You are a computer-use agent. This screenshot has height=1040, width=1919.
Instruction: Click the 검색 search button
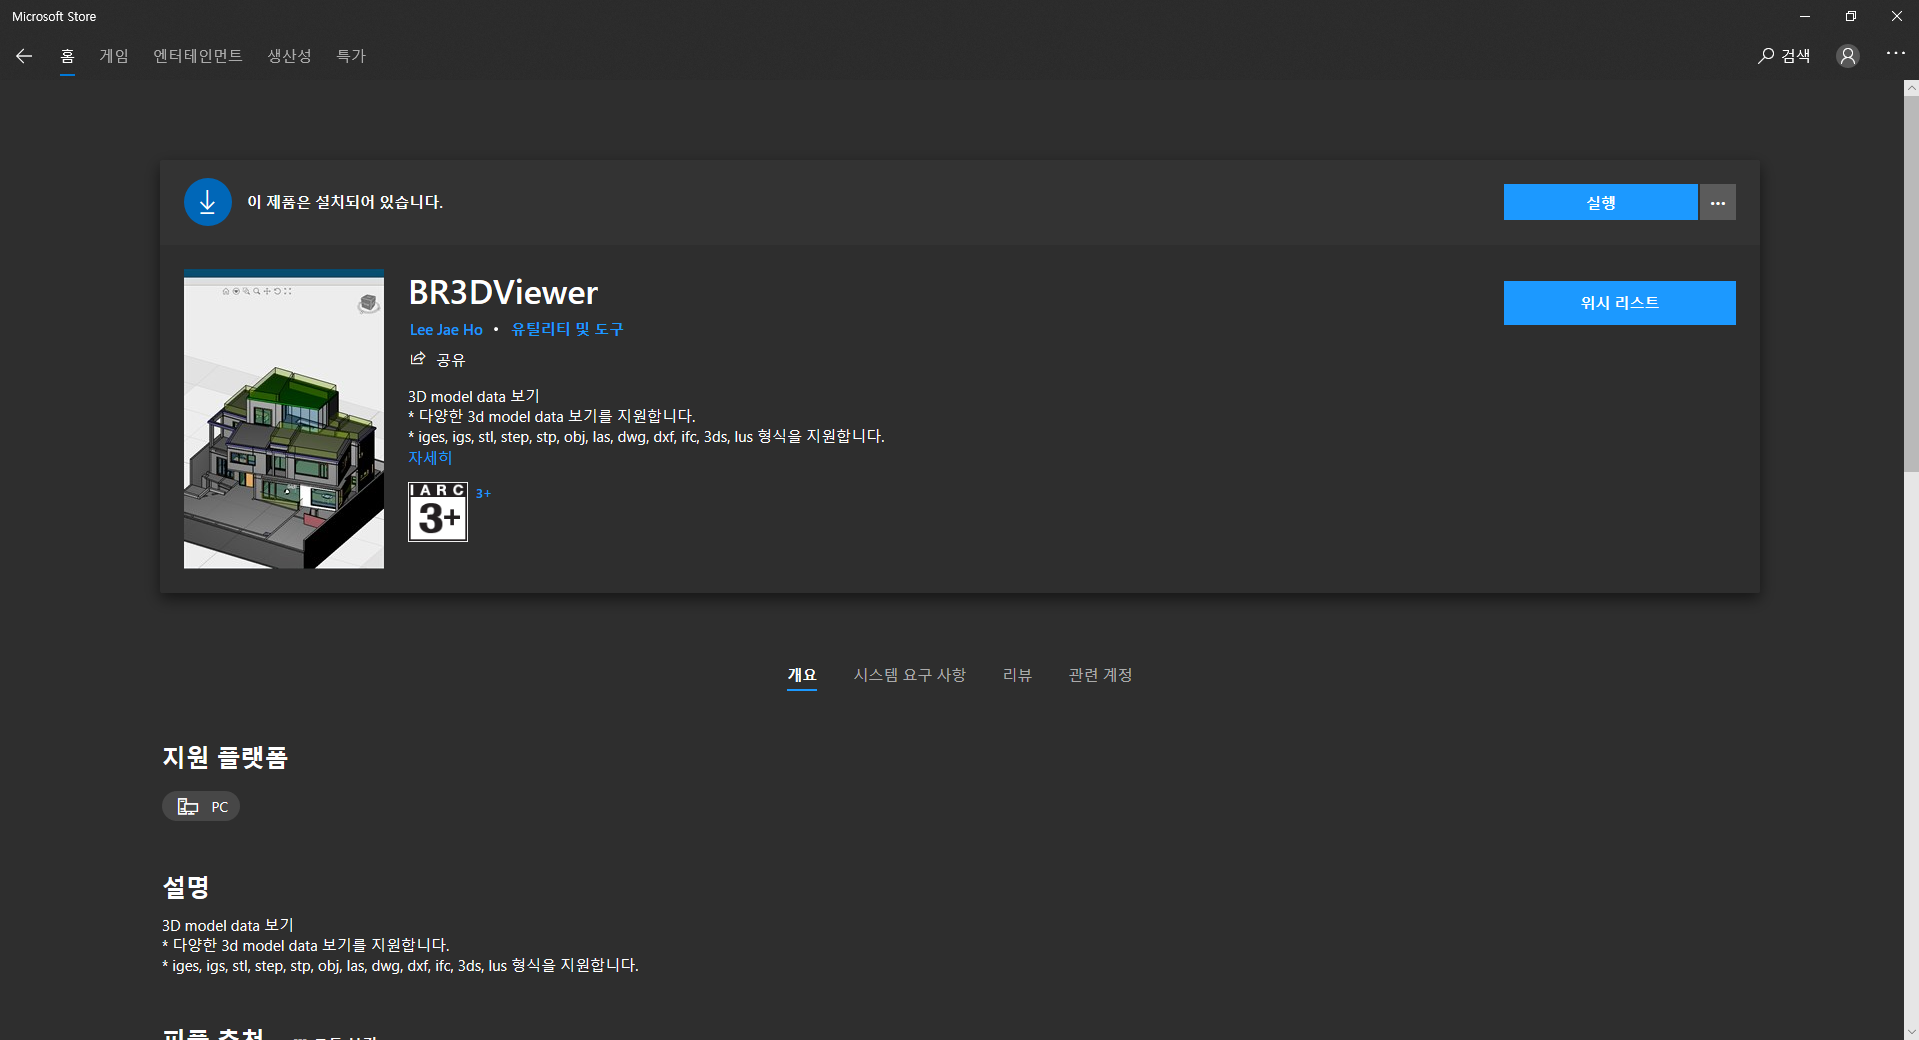click(x=1784, y=56)
